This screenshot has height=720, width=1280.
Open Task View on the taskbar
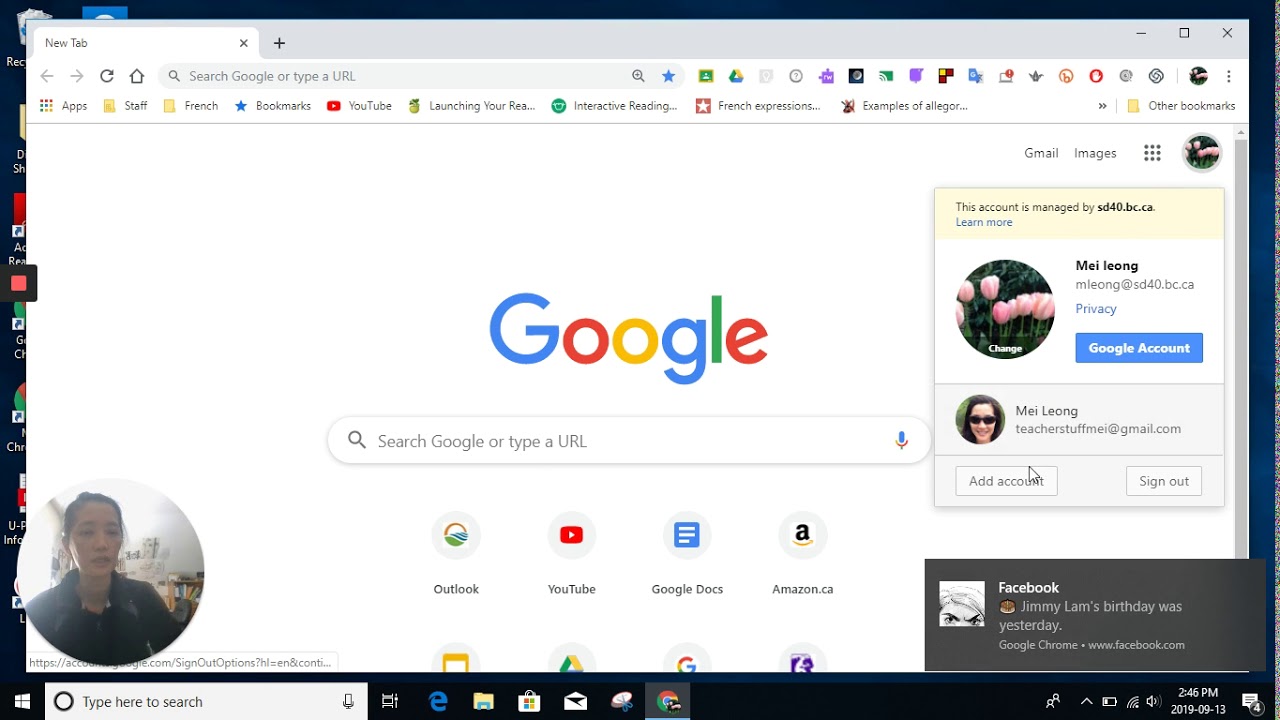[x=390, y=701]
